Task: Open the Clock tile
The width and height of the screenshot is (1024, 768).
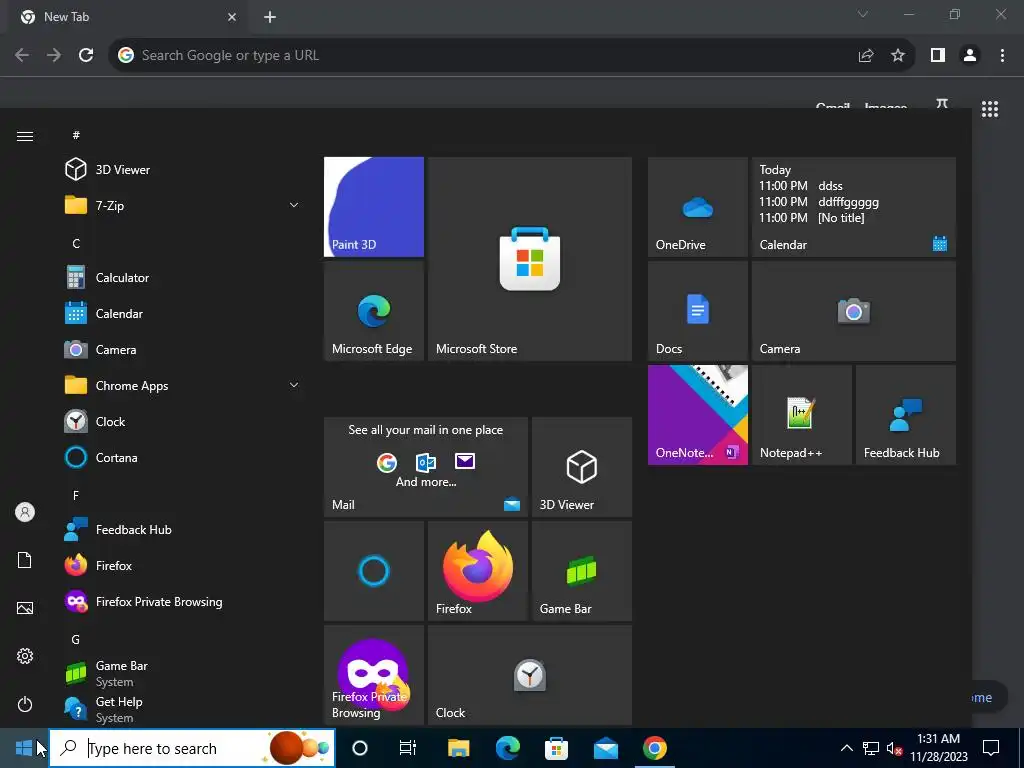Action: [x=530, y=675]
